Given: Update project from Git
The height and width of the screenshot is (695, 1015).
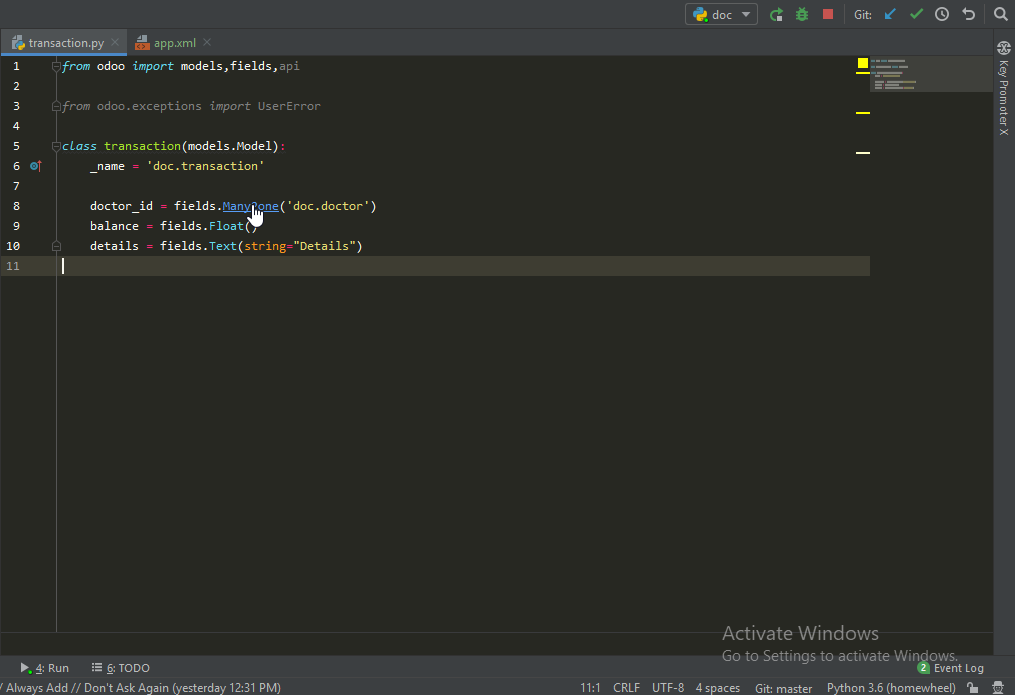Looking at the screenshot, I should click(x=889, y=14).
